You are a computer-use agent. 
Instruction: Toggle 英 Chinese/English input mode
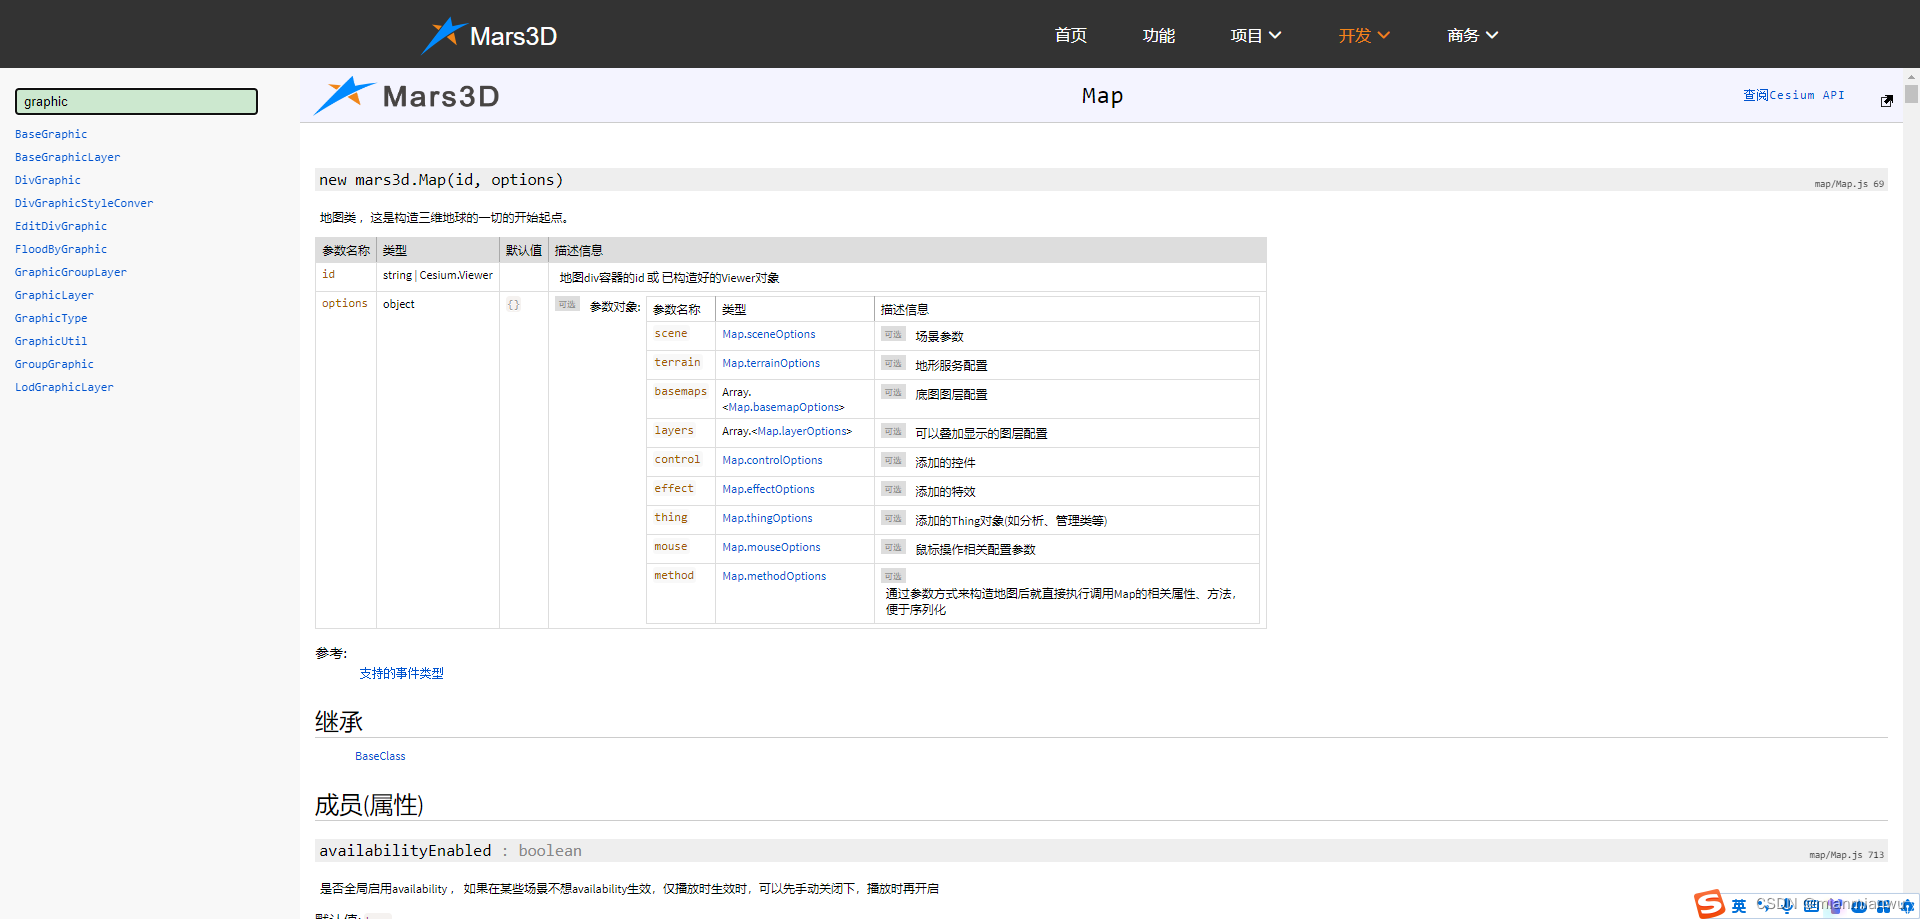click(1740, 906)
